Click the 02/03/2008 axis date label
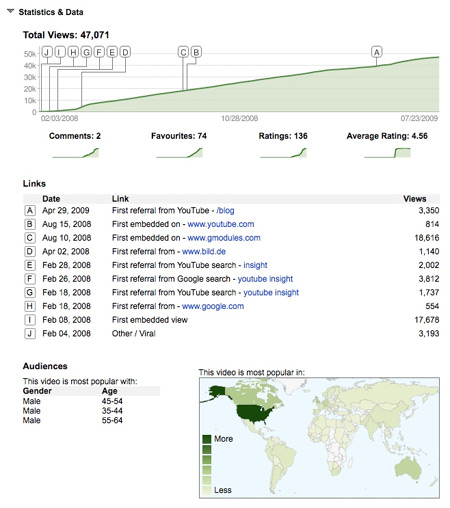 click(x=59, y=118)
